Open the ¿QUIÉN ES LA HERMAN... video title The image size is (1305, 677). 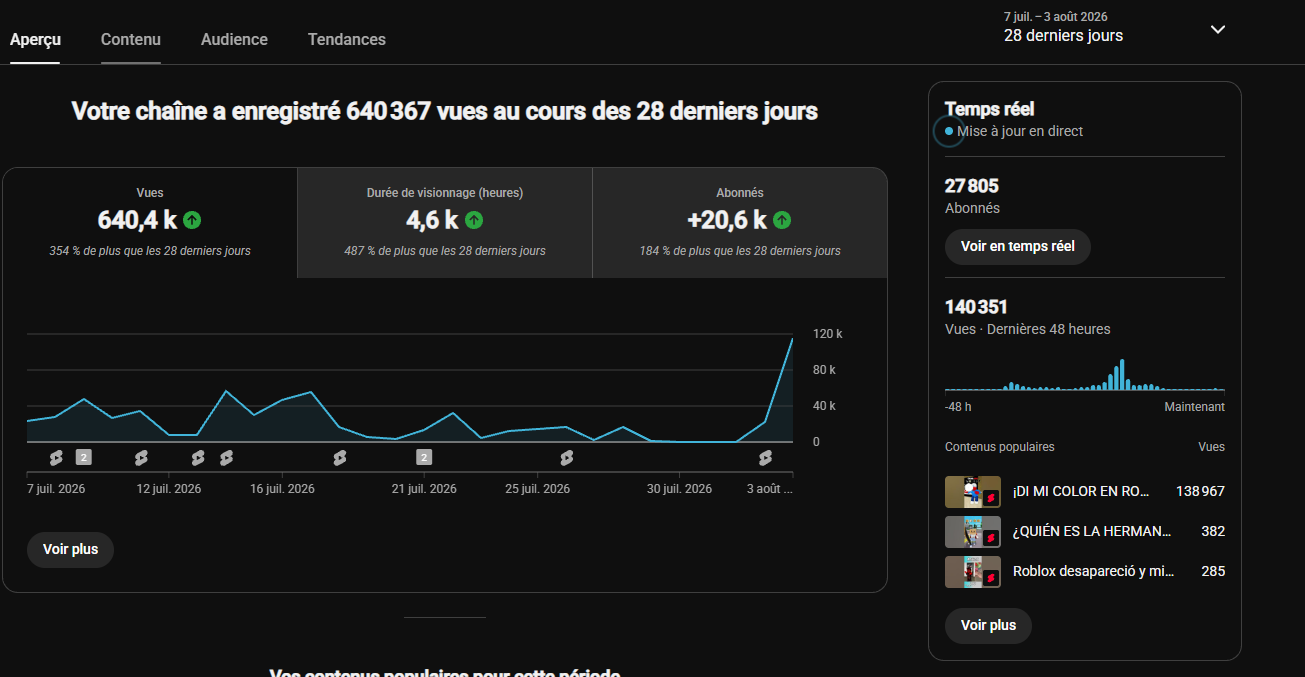coord(1092,531)
